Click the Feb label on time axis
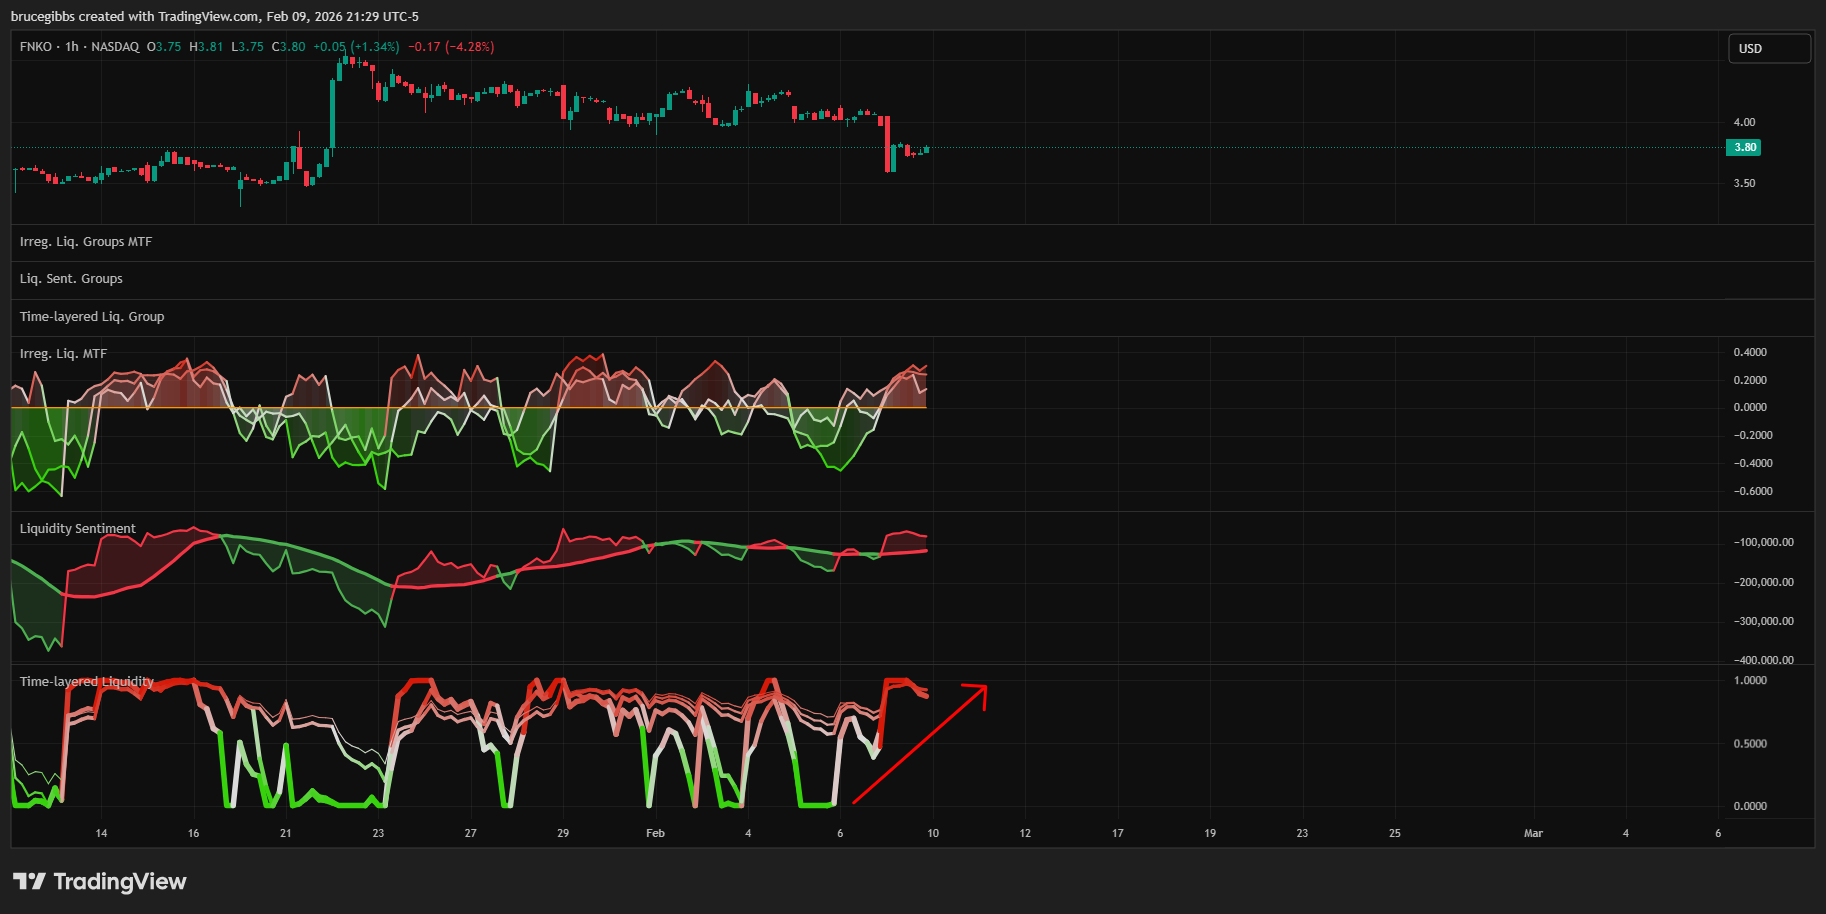Viewport: 1826px width, 914px height. point(655,833)
